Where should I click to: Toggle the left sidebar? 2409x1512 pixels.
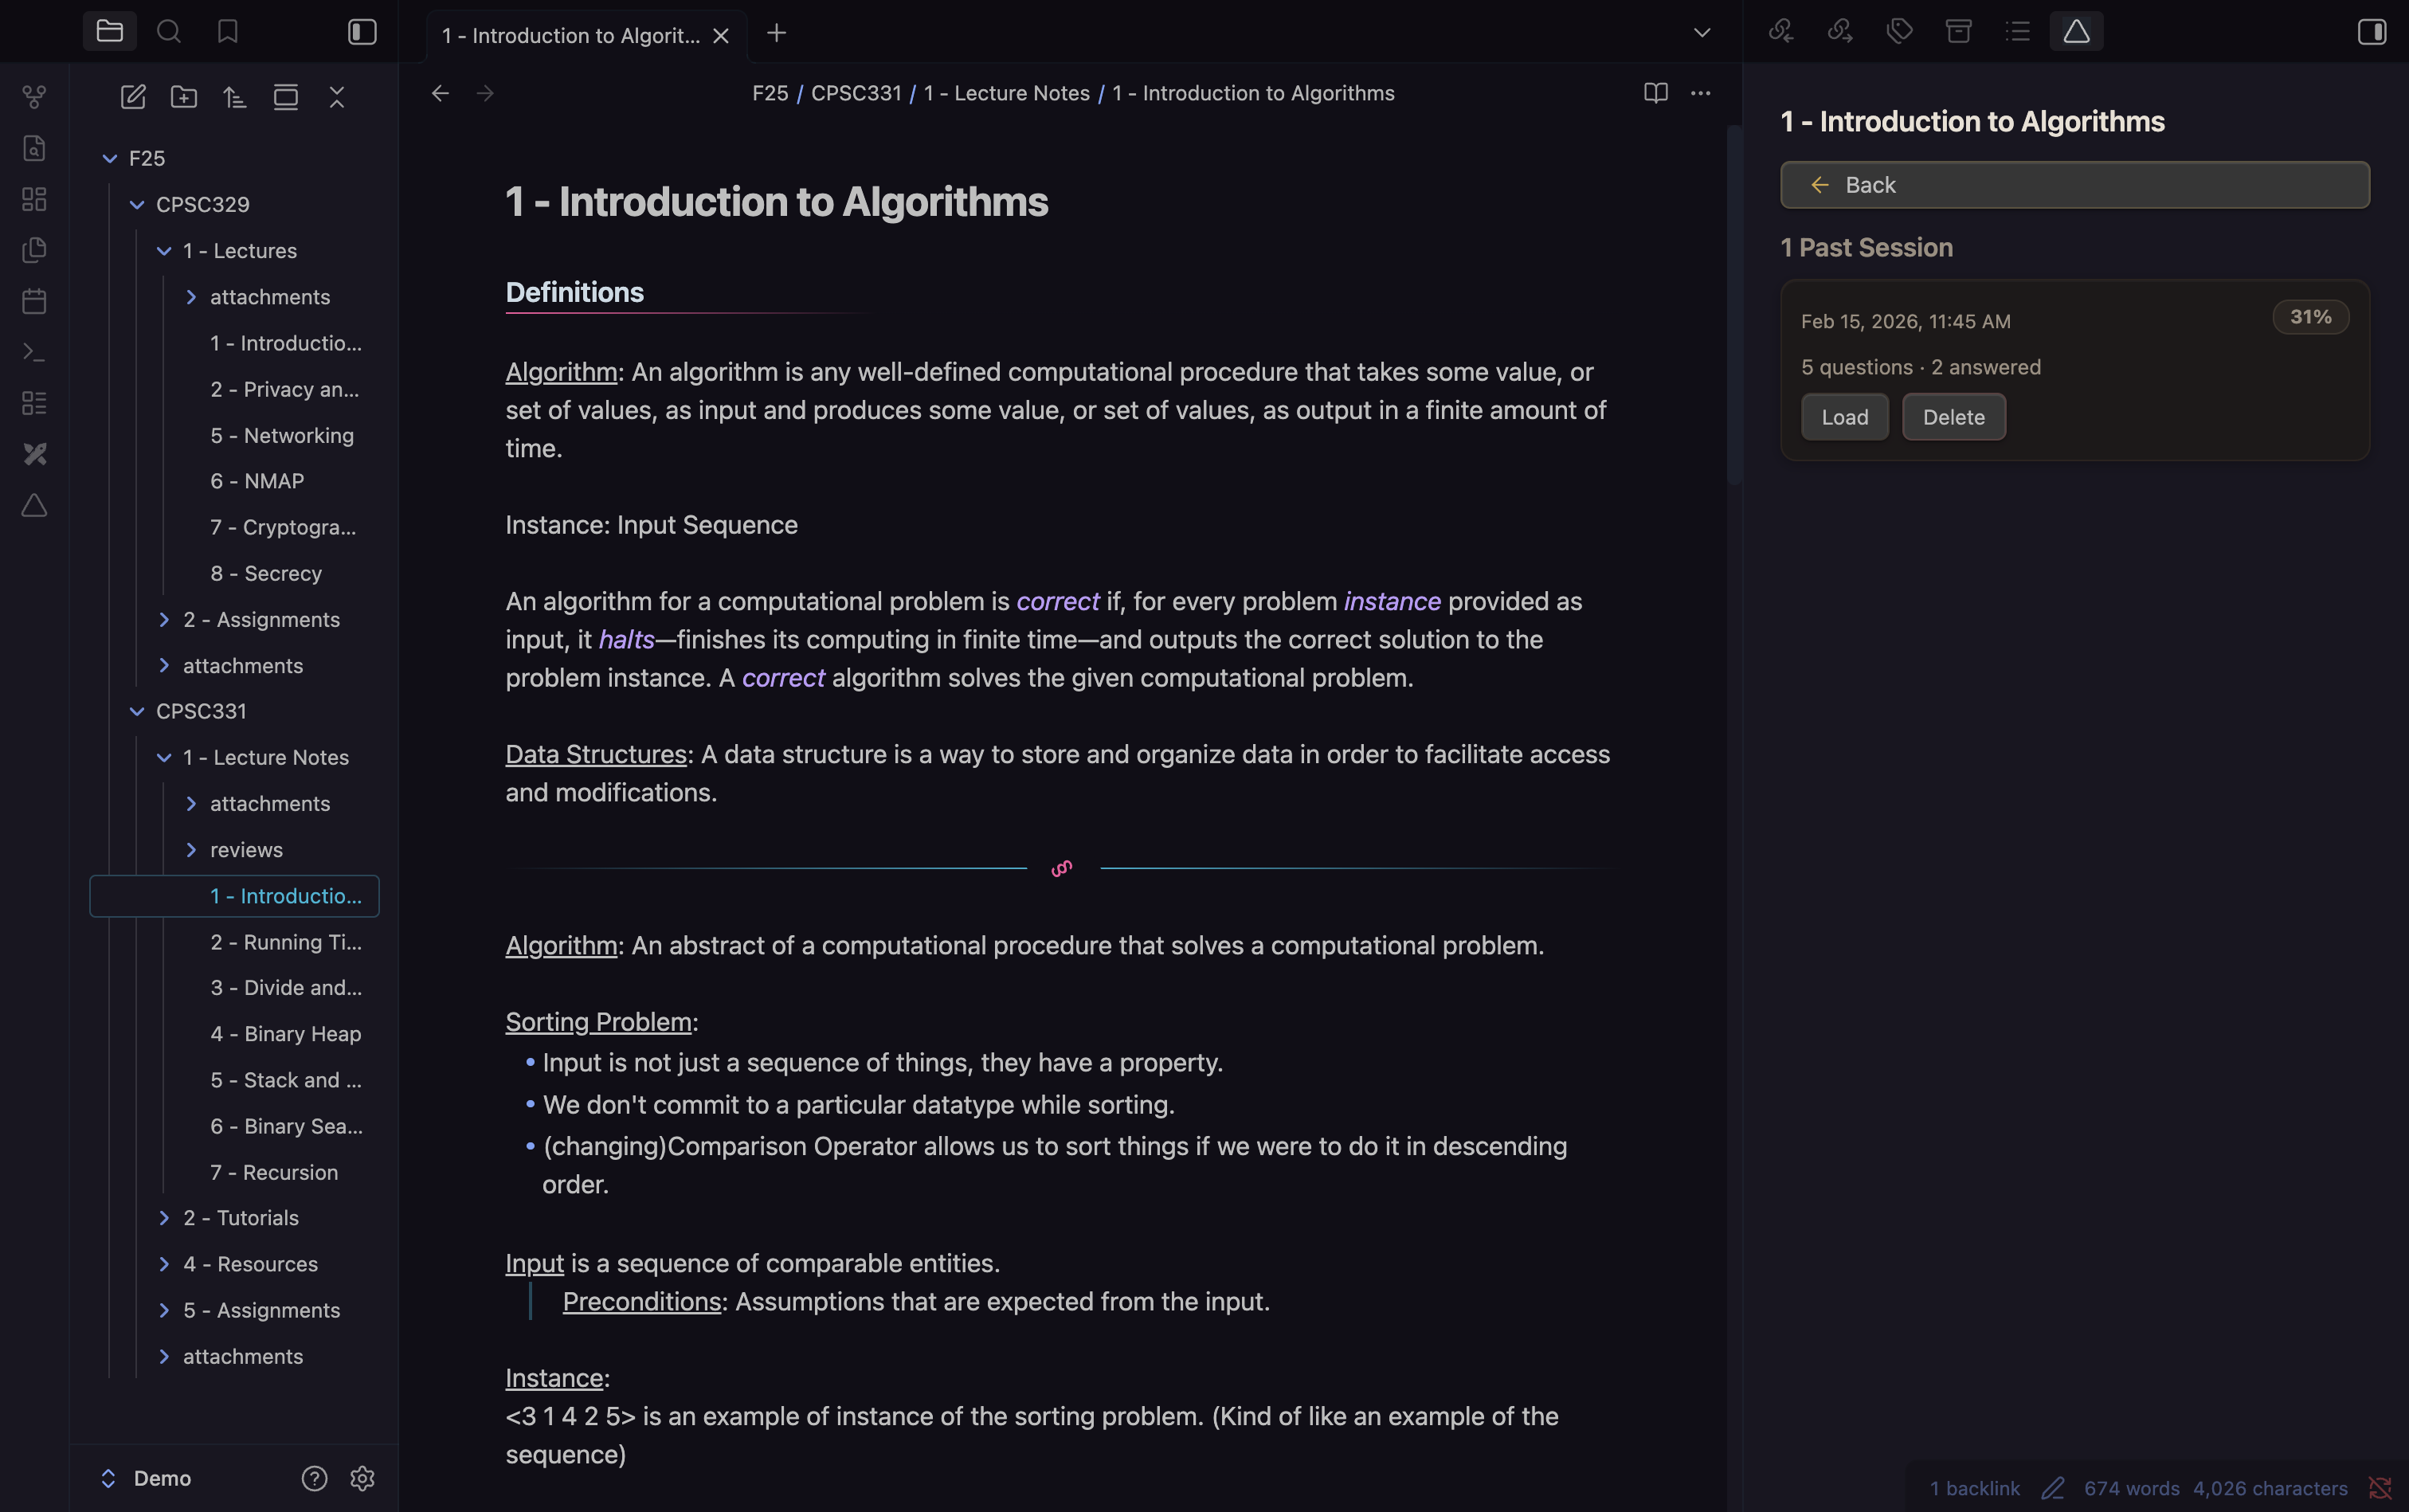(x=362, y=32)
